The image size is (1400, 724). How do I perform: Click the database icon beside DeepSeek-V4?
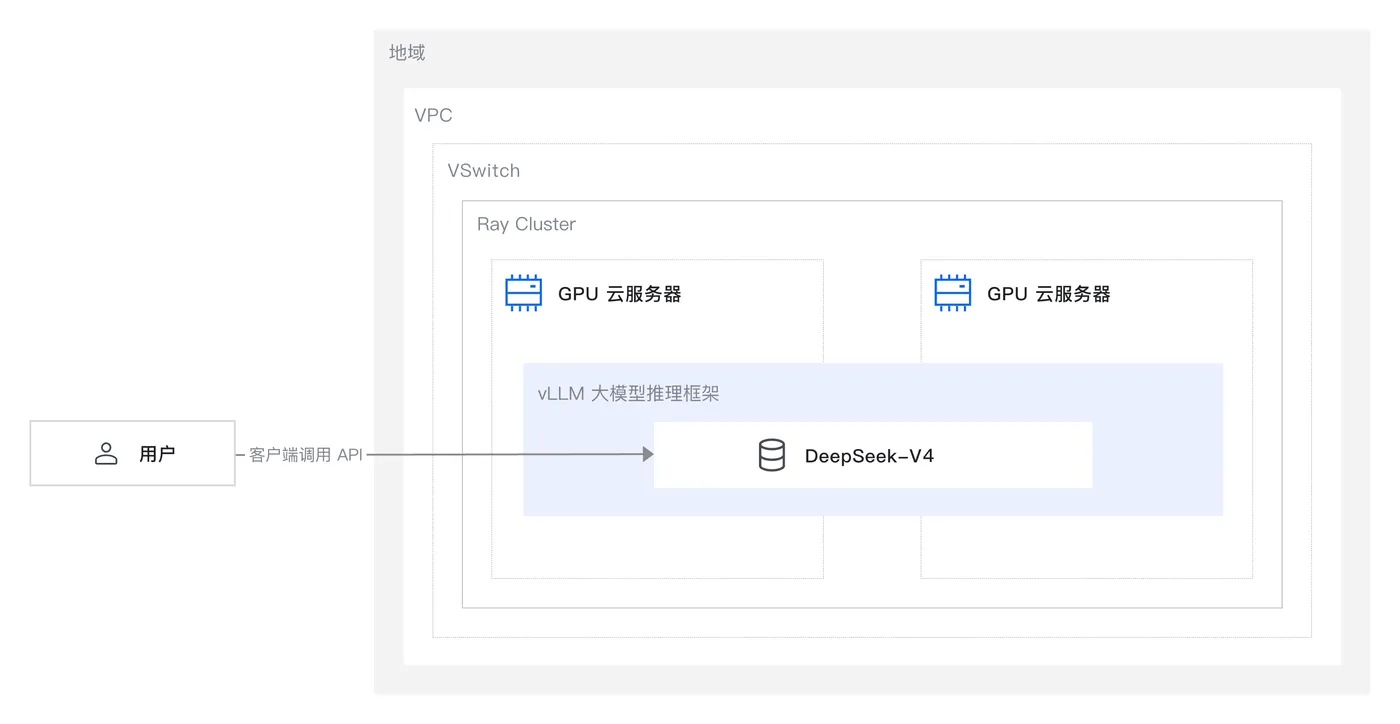772,456
